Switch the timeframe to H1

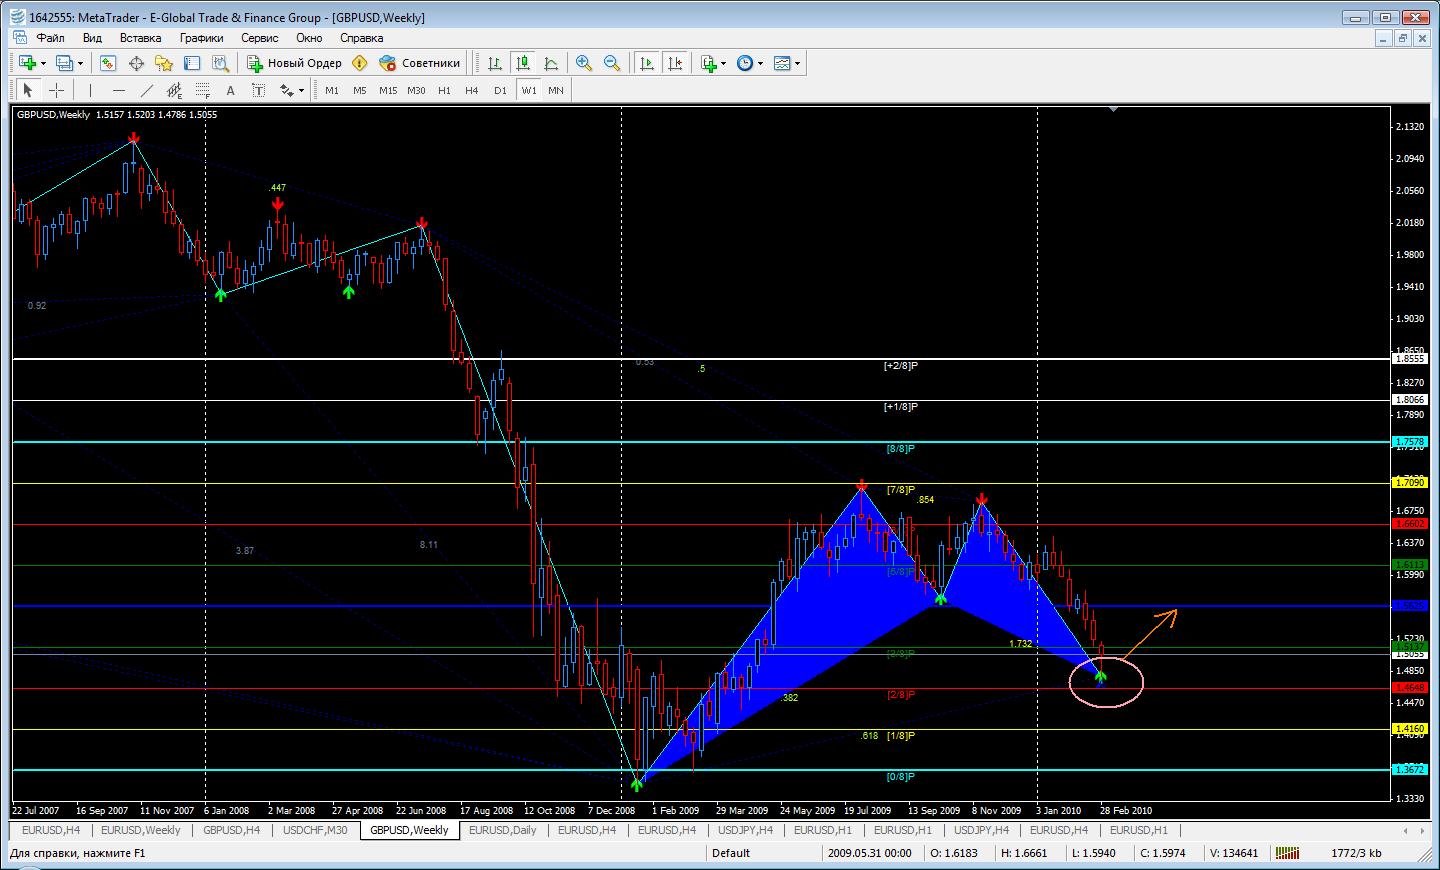click(x=444, y=90)
